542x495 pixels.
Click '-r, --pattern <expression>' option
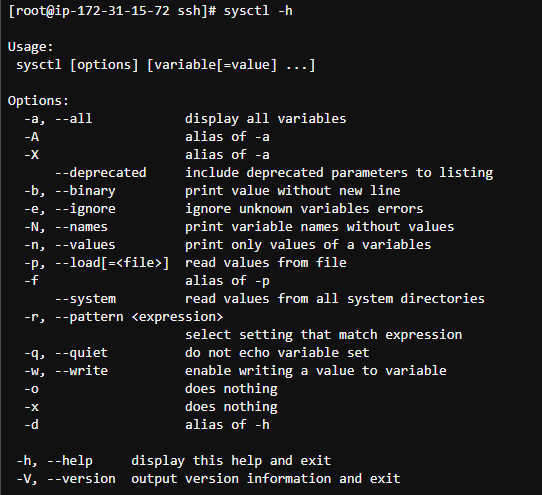[x=123, y=317]
